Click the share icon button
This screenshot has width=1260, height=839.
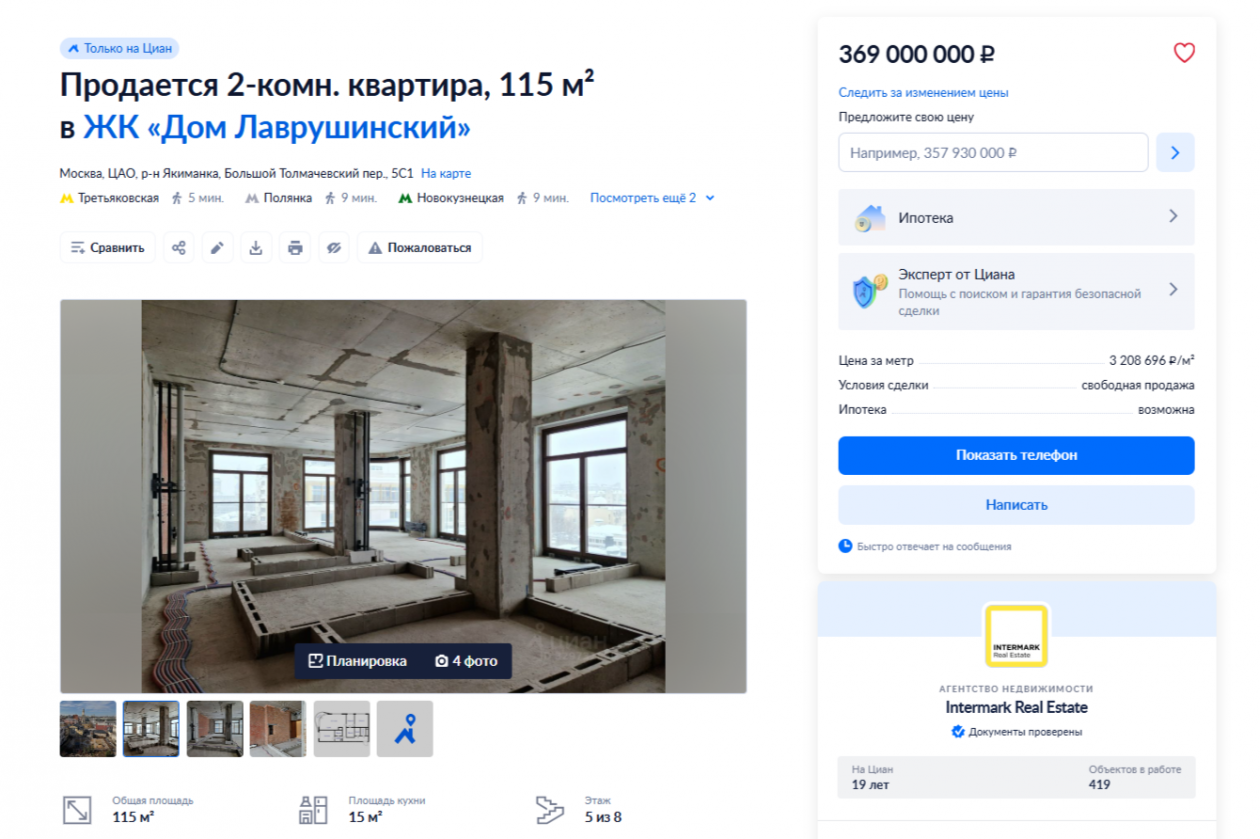[178, 247]
